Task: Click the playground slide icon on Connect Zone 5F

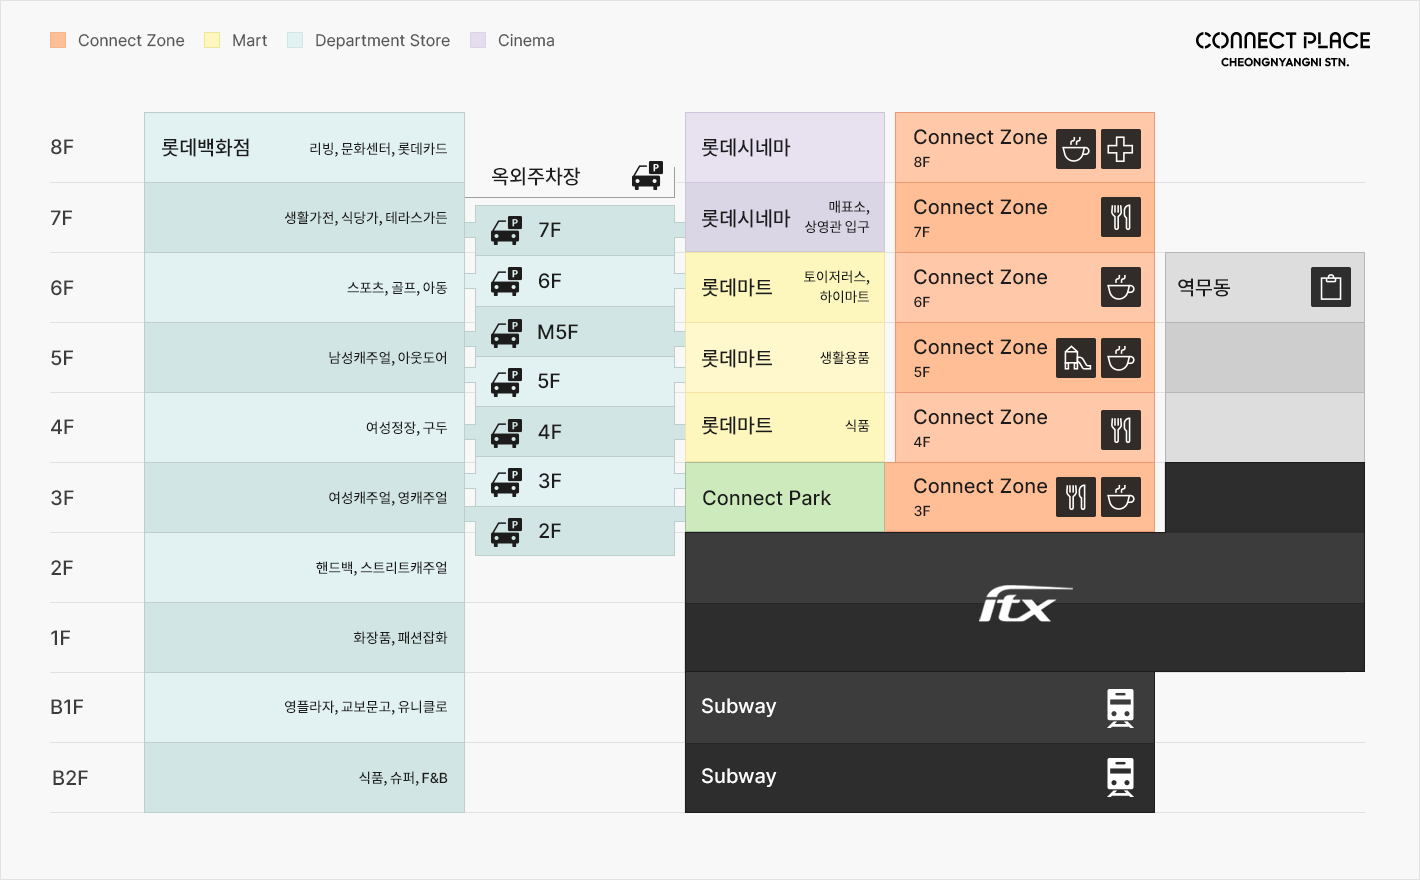Action: [x=1076, y=358]
